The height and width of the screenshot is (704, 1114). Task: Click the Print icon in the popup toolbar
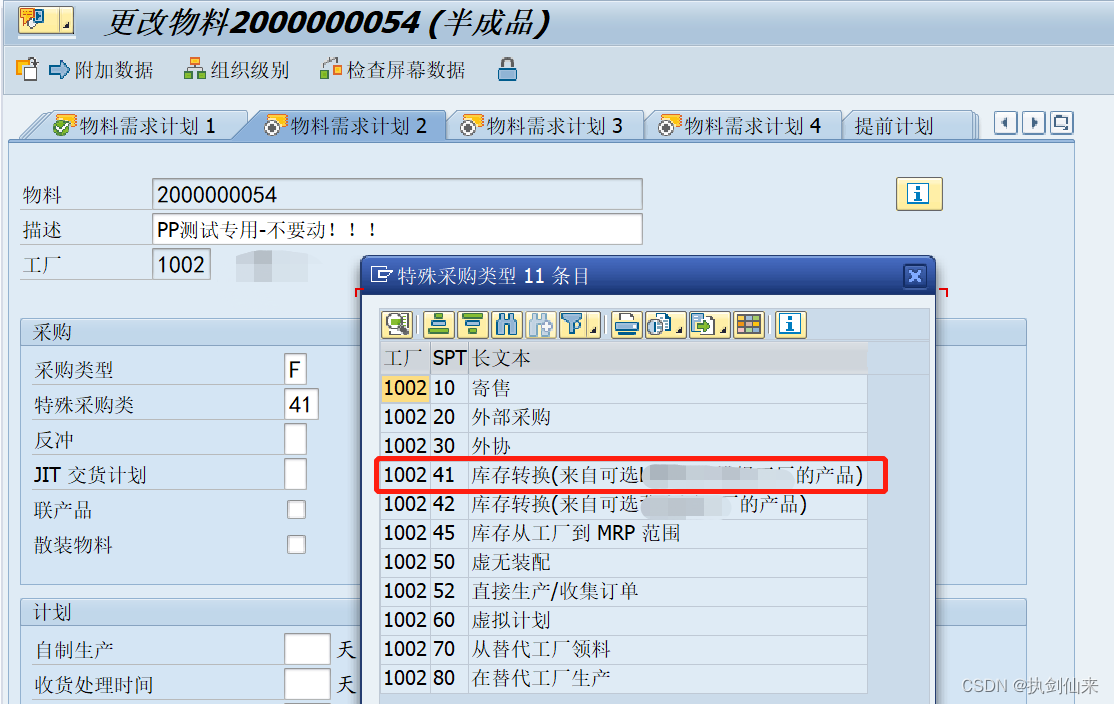pyautogui.click(x=626, y=325)
